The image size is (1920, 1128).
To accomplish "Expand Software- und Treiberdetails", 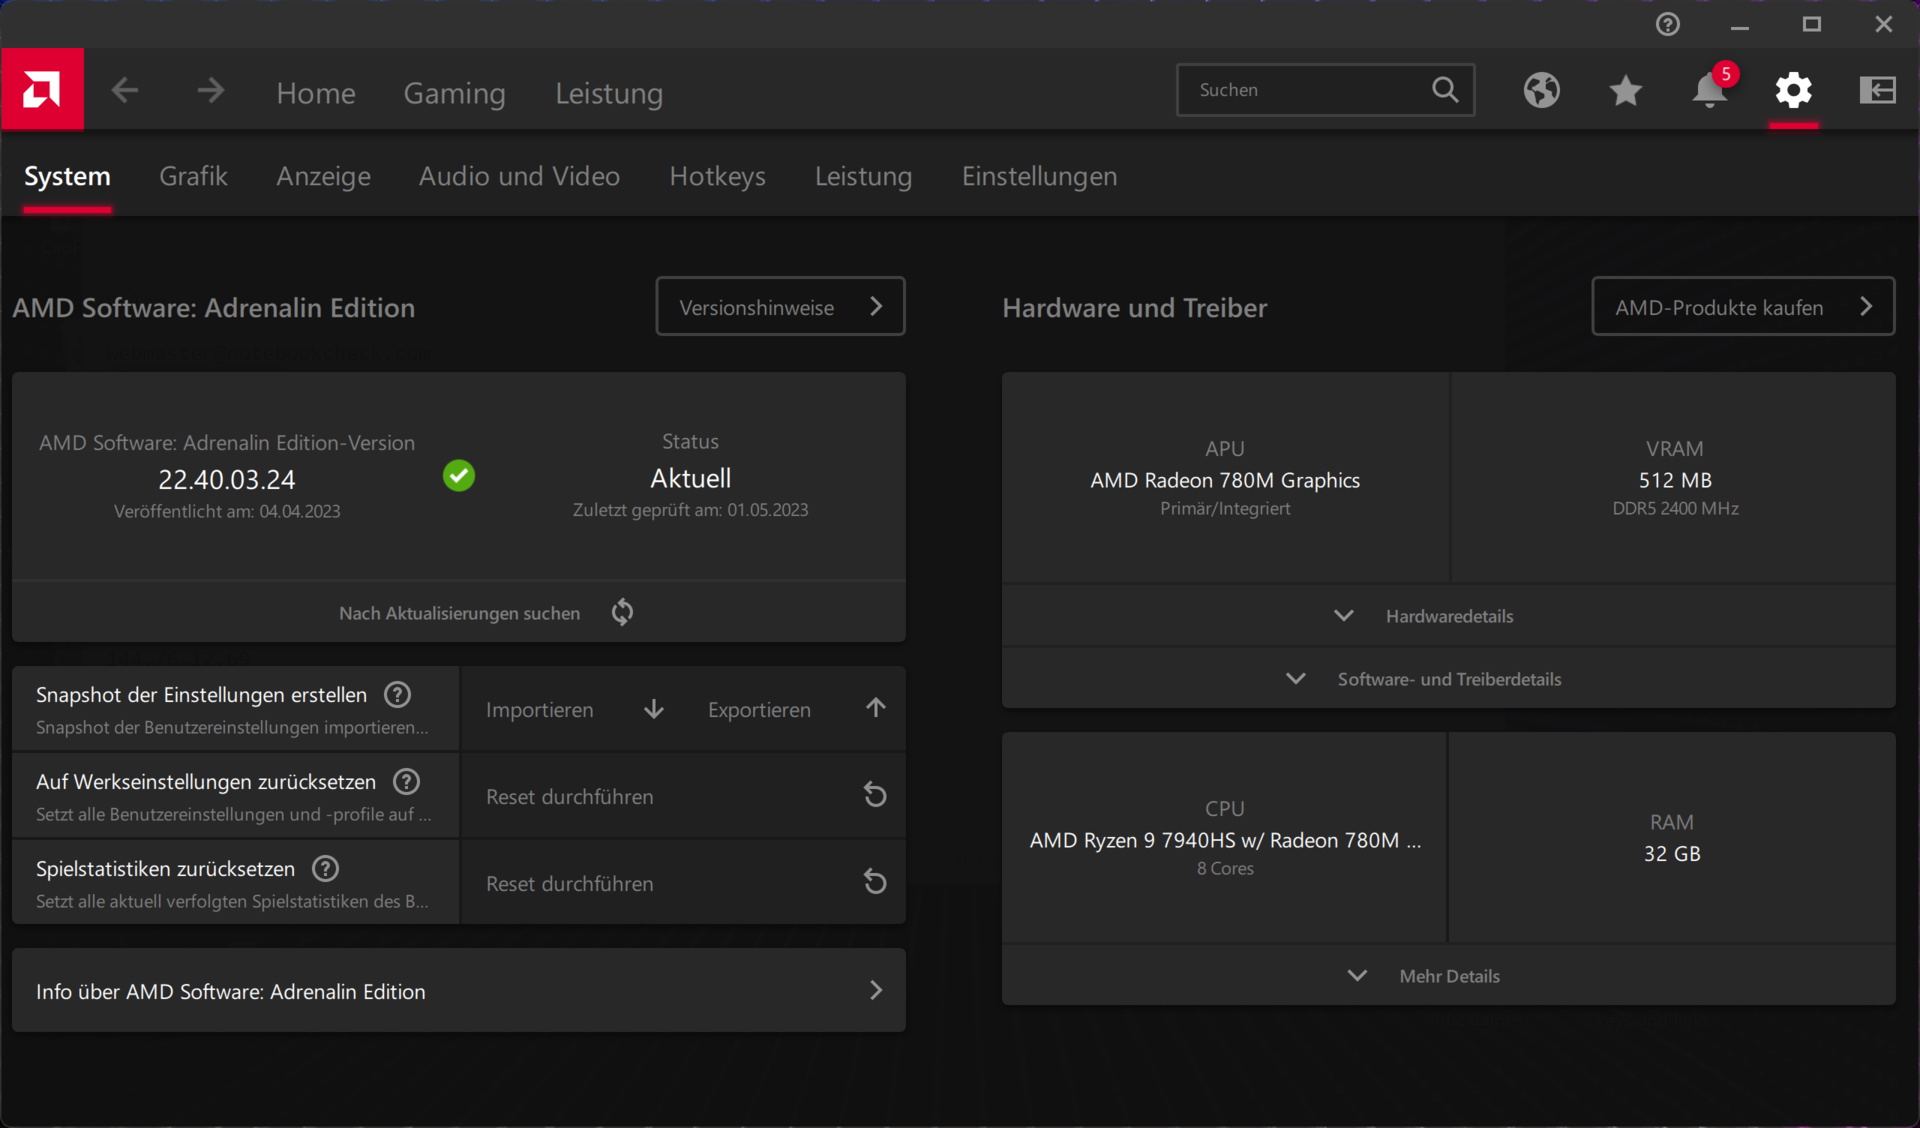I will pos(1448,679).
